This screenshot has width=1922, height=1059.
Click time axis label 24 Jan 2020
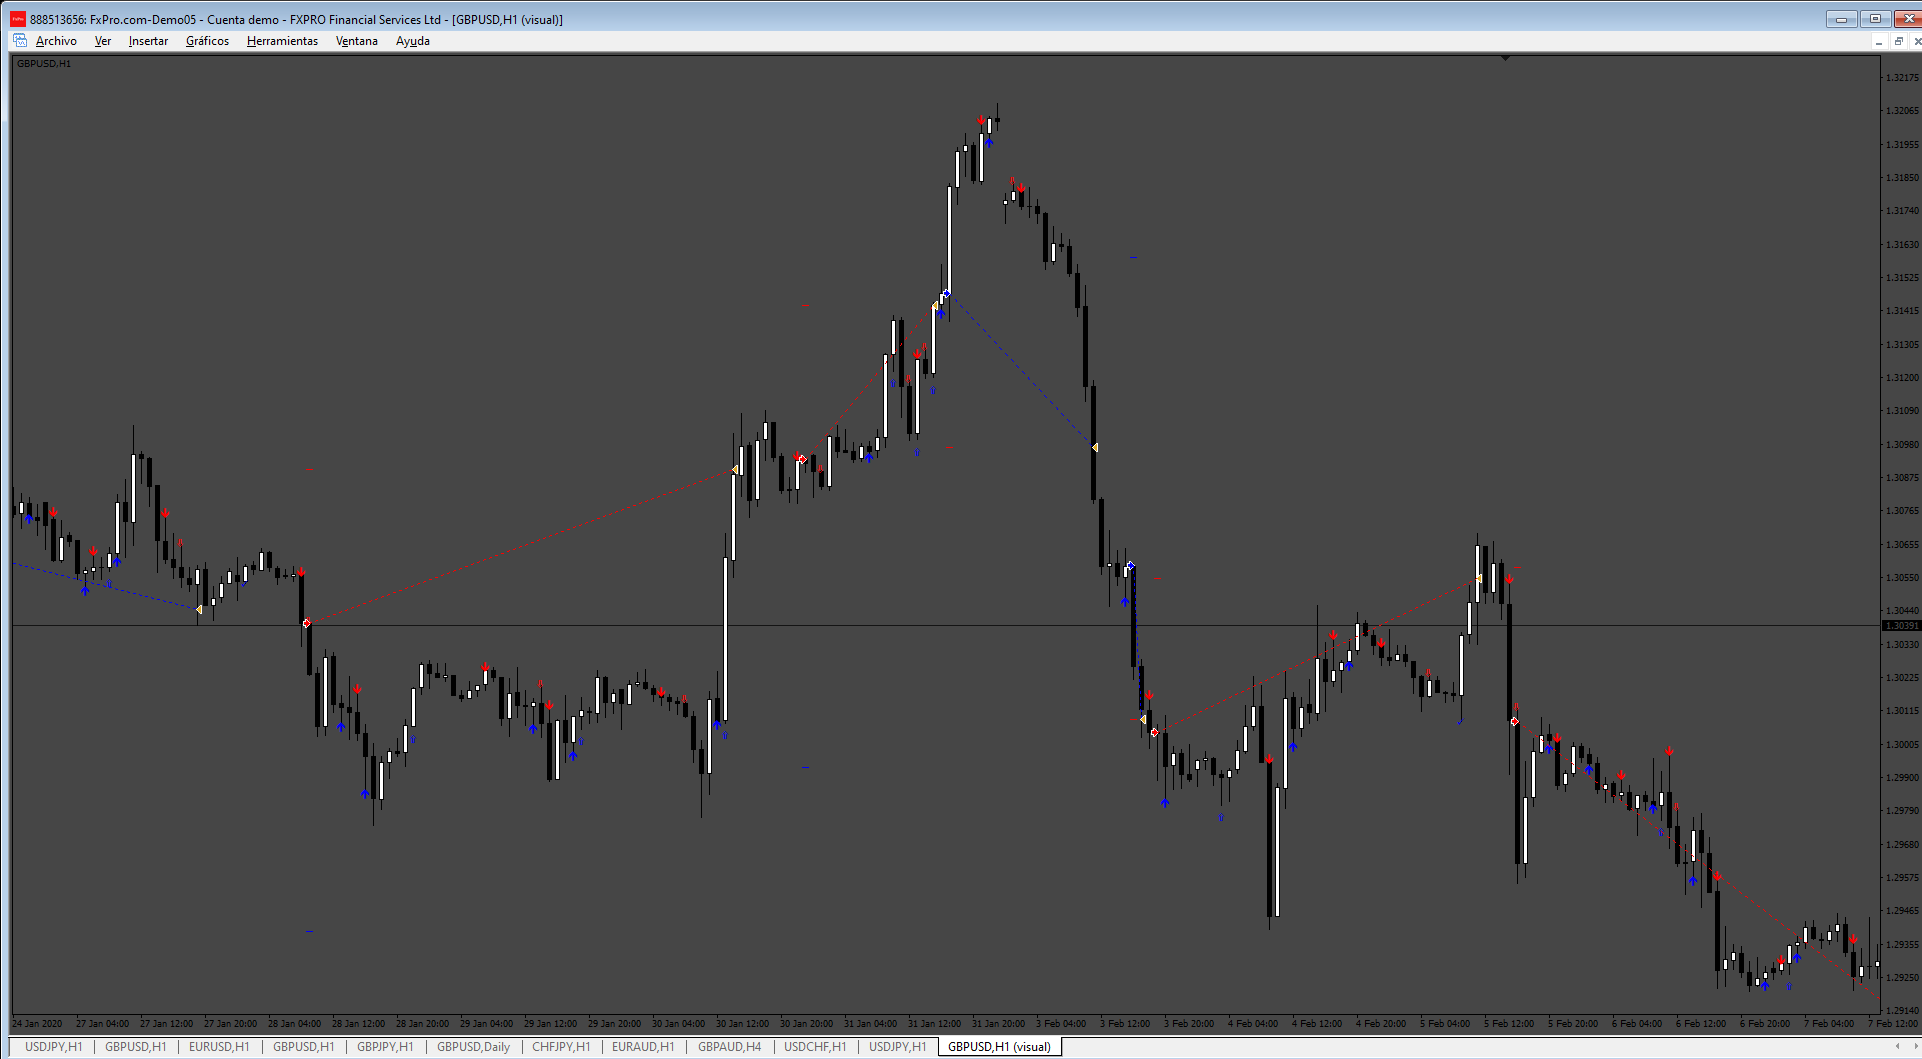point(37,1024)
